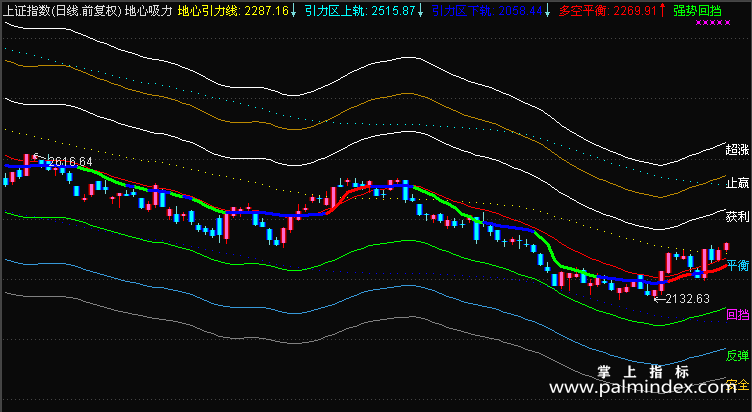This screenshot has height=412, width=752.
Task: Click the 超涨 band label
Action: (x=737, y=150)
